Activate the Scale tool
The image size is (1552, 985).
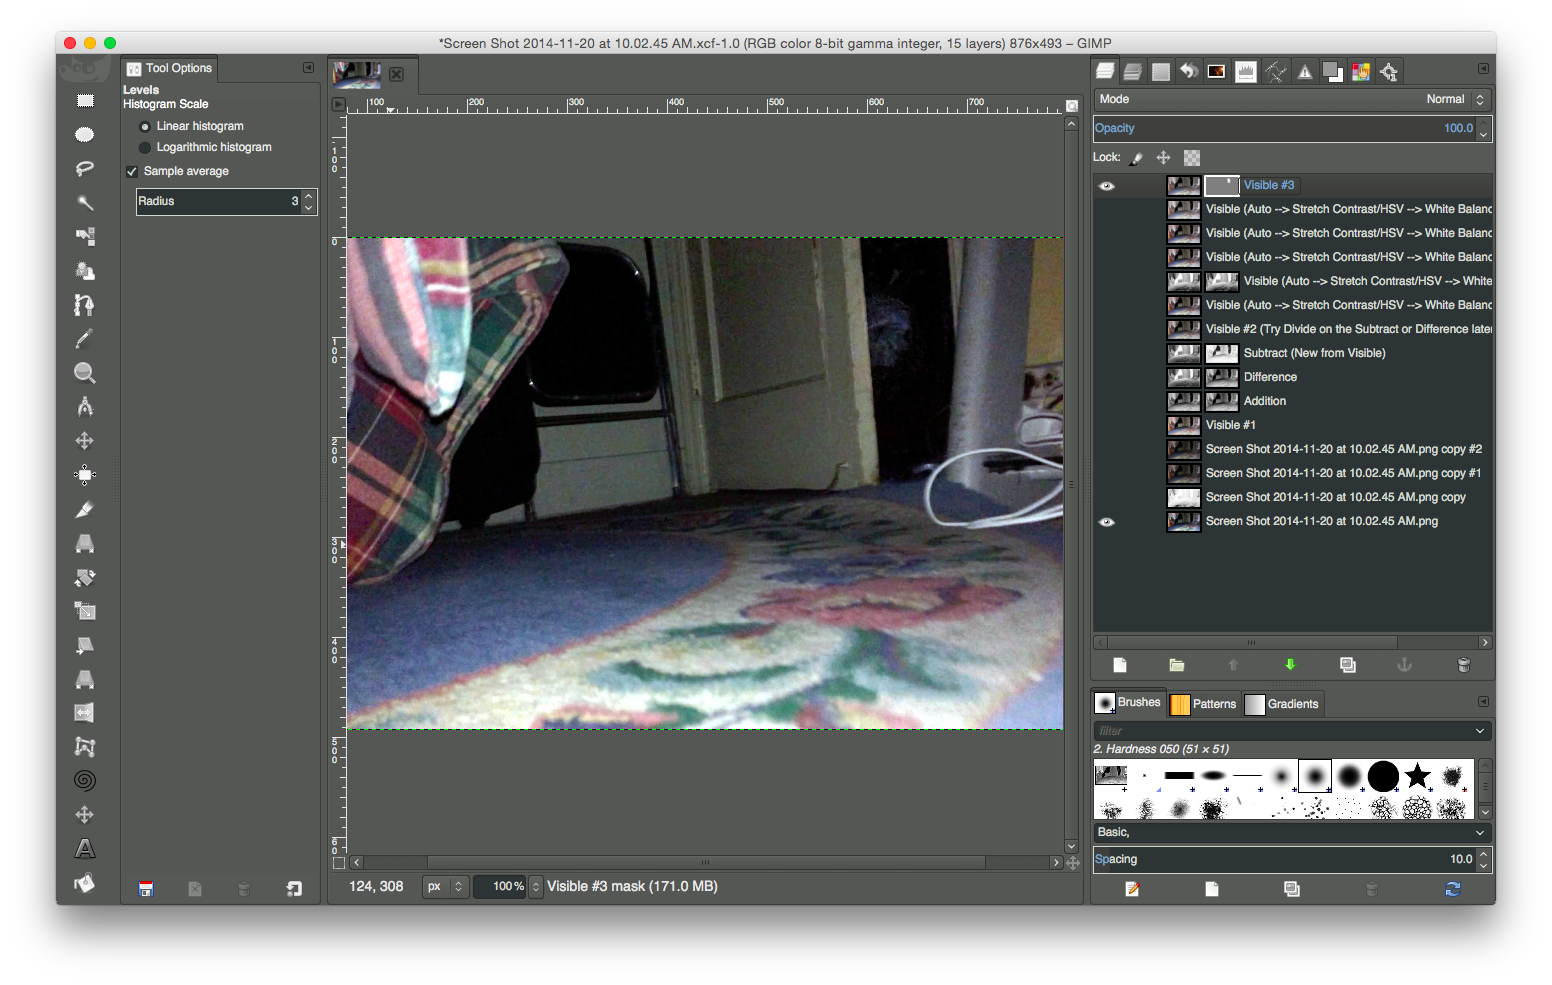85,610
